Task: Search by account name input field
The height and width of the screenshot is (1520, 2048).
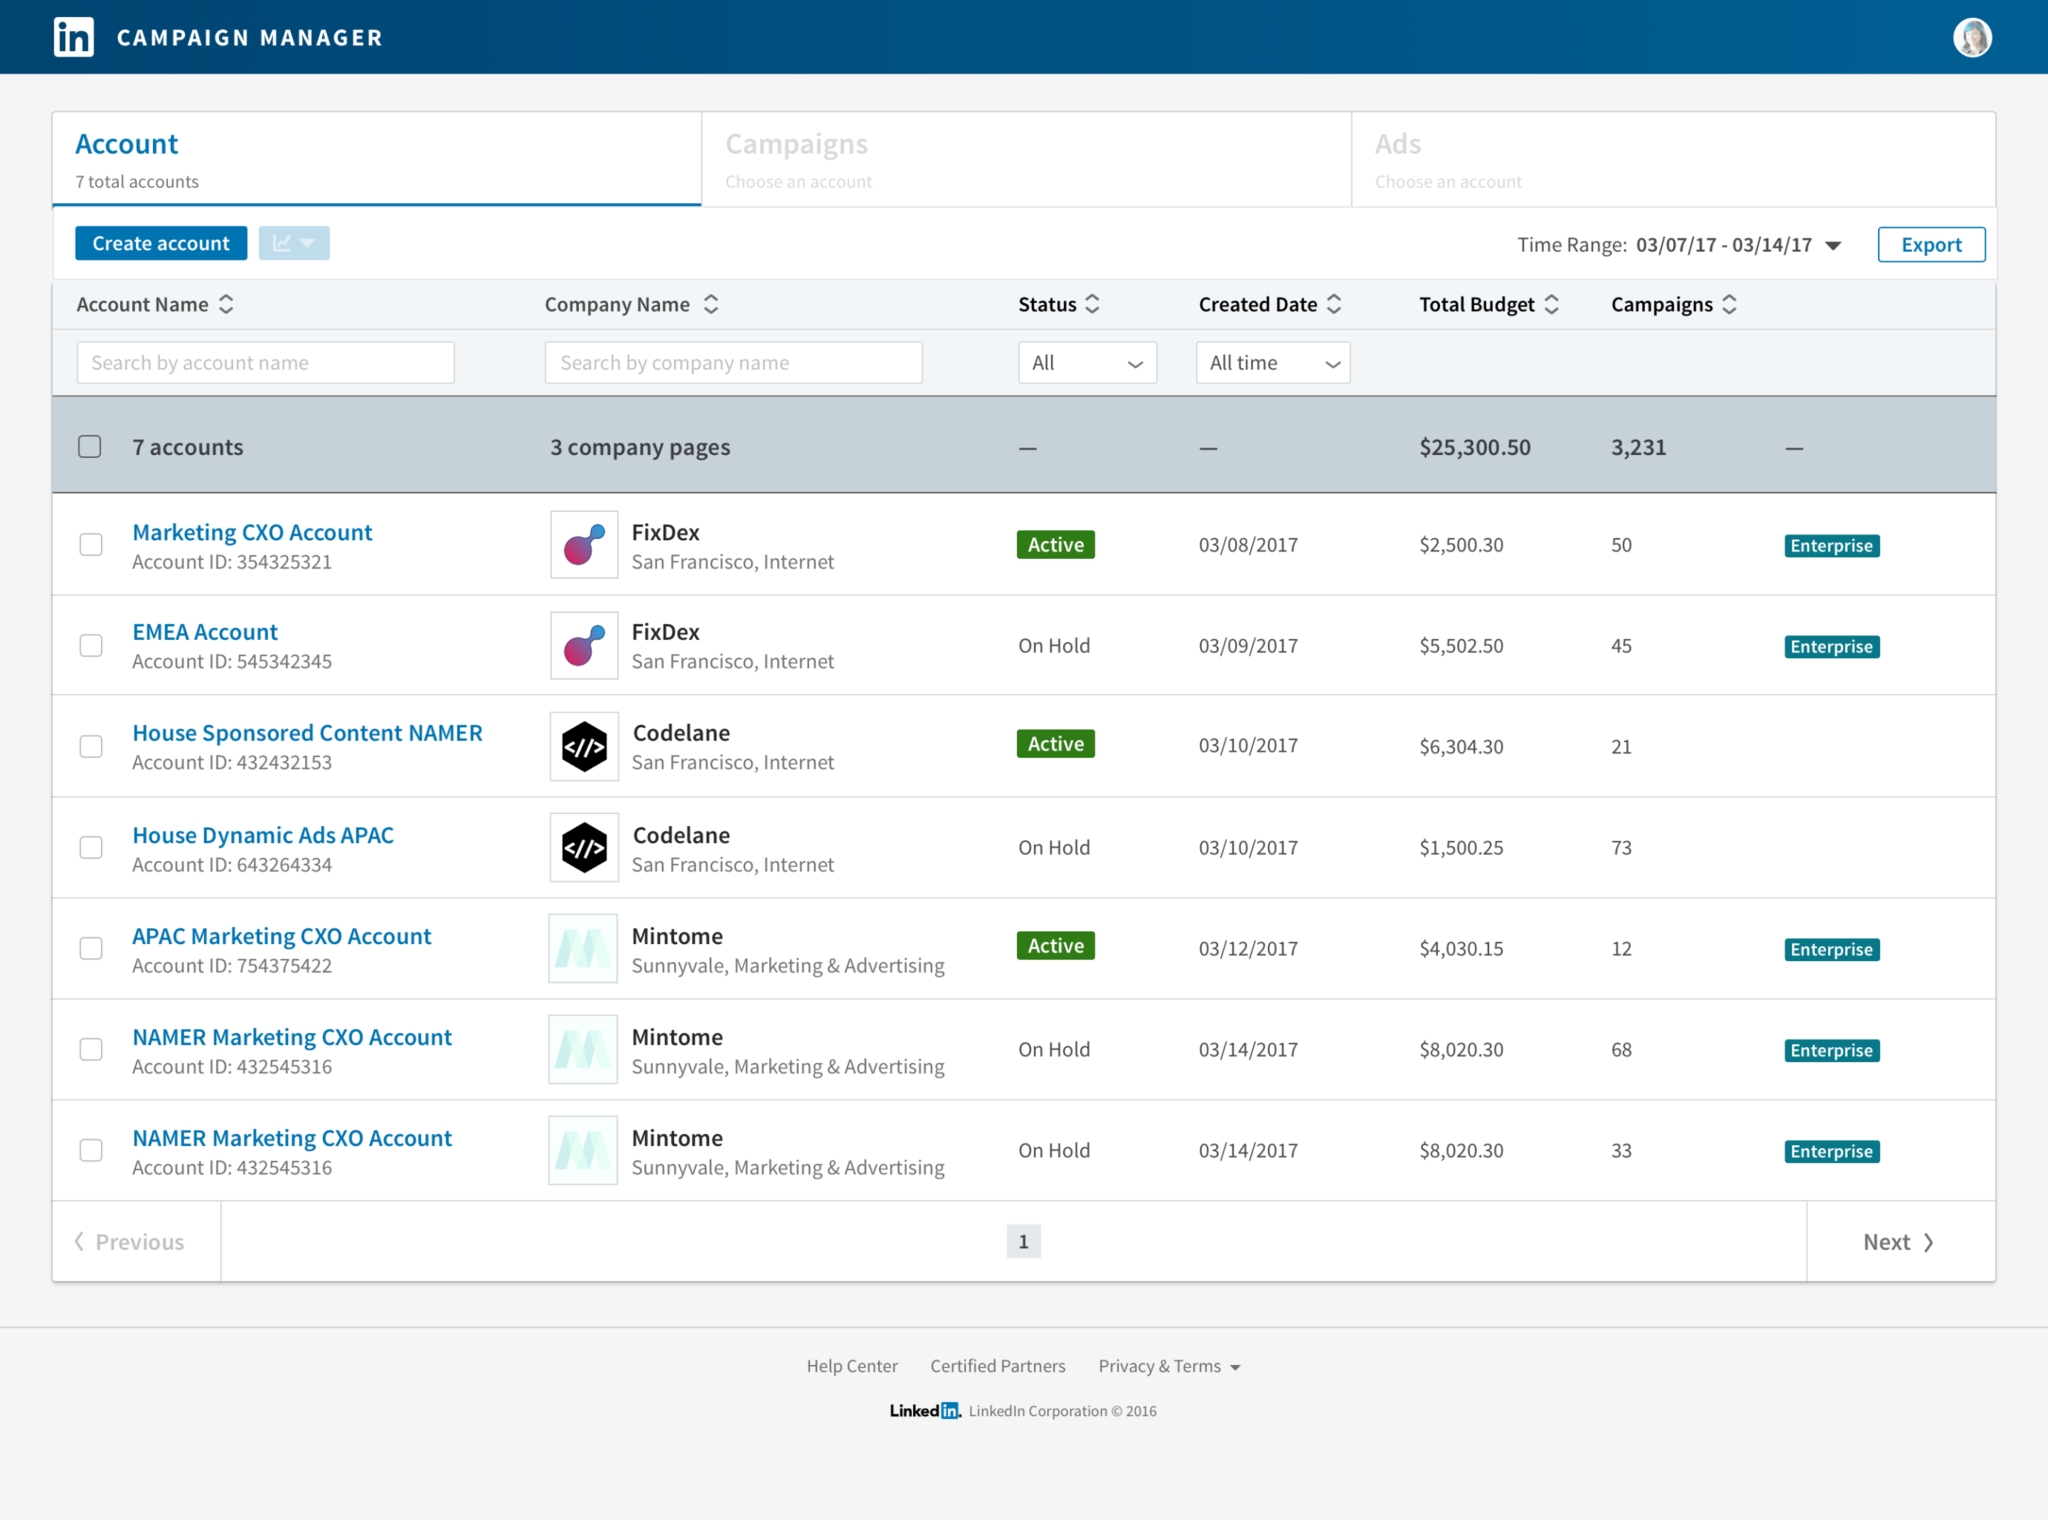Action: (267, 361)
